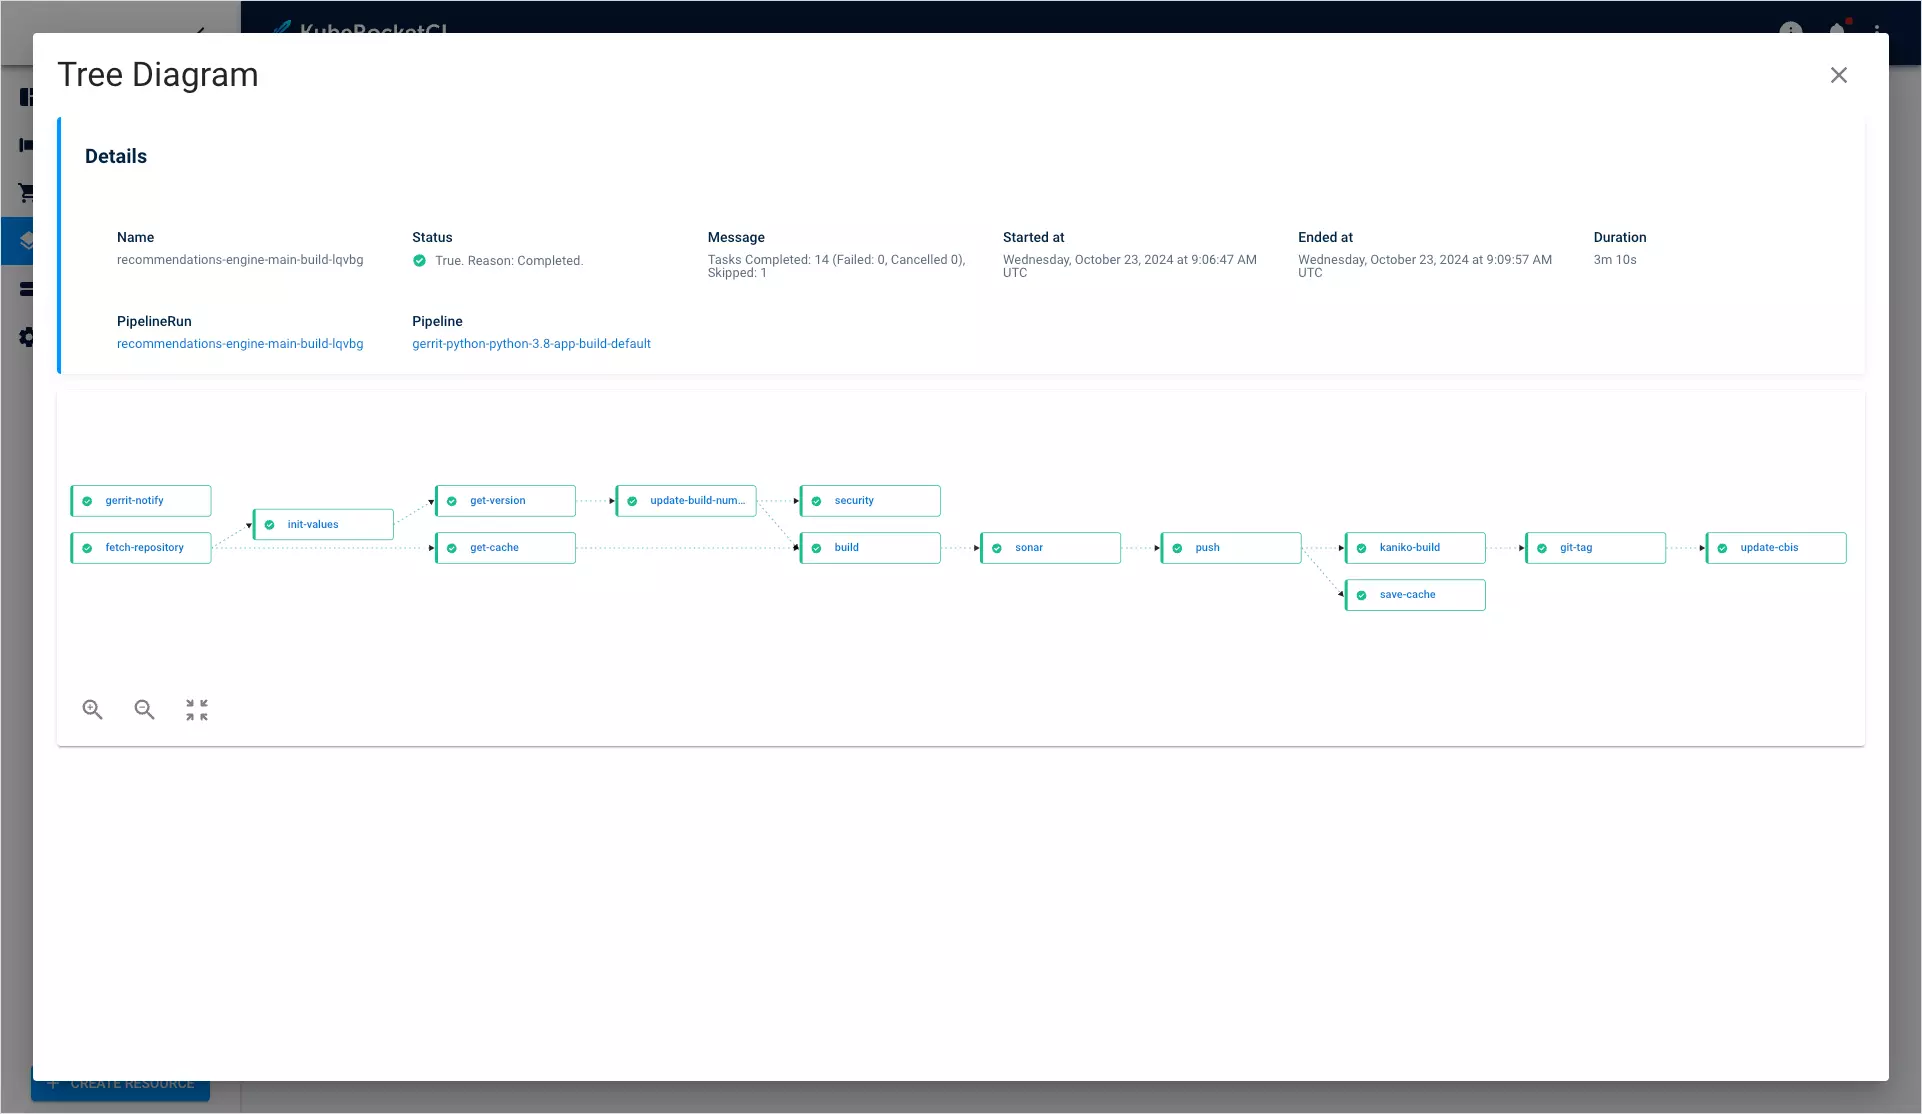
Task: Click the green status checkmark on gerrit-notify
Action: (x=87, y=500)
